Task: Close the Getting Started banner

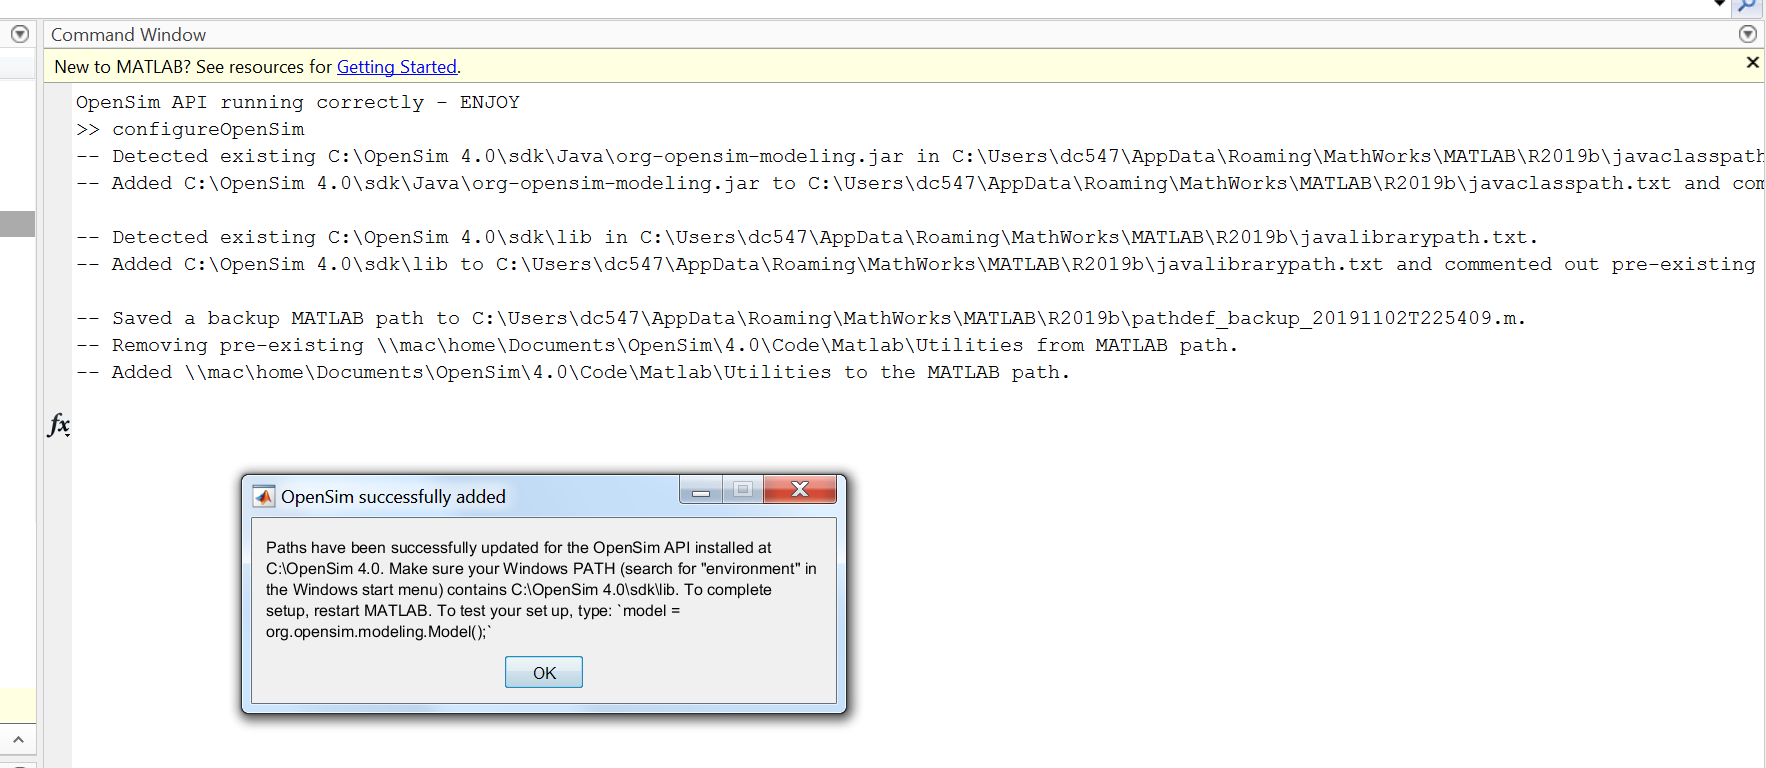Action: (1752, 62)
